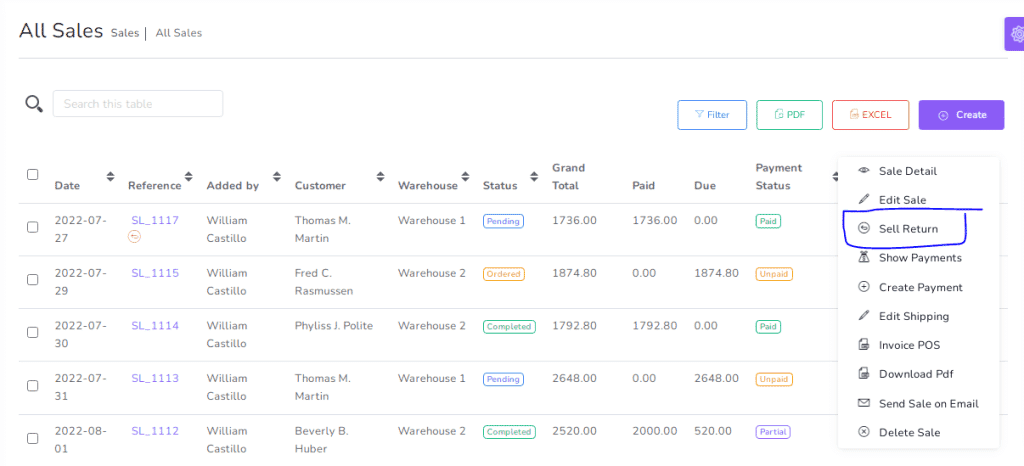The width and height of the screenshot is (1024, 466).
Task: Sort by Customer column sort arrows
Action: coord(381,178)
